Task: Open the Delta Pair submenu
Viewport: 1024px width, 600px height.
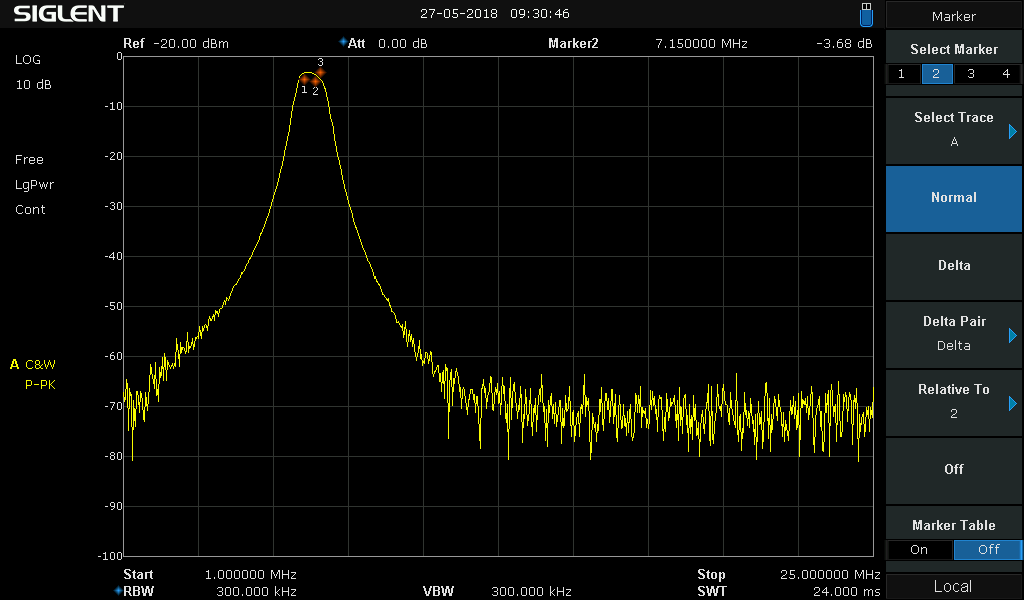Action: pyautogui.click(x=953, y=334)
